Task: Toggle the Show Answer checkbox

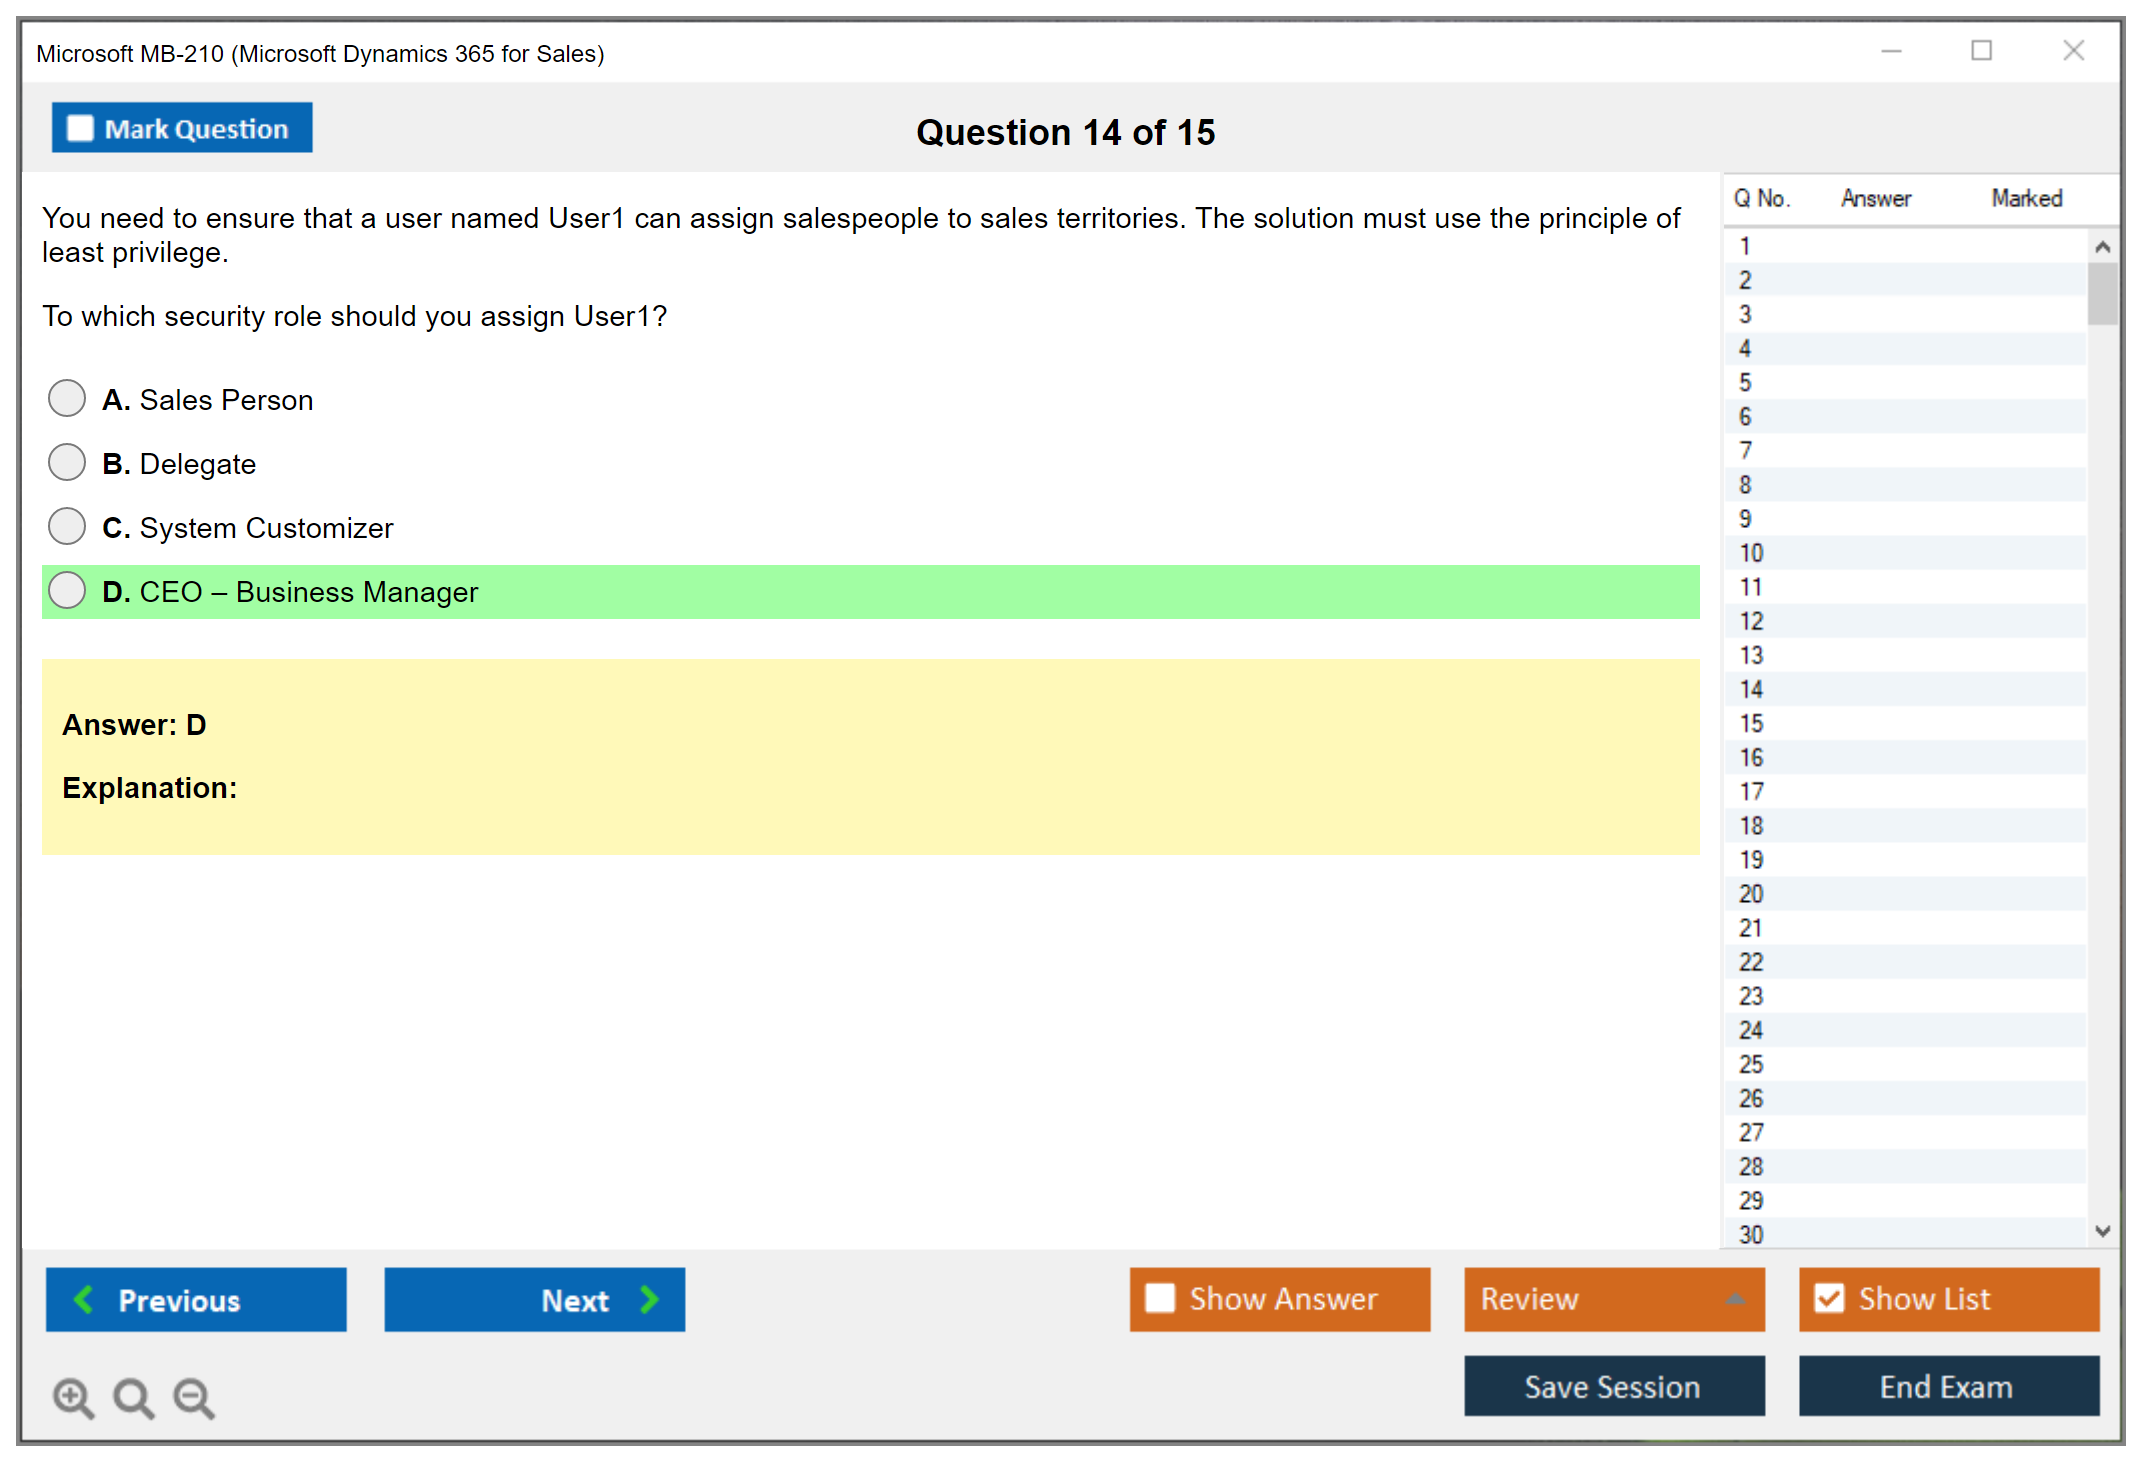Action: [1160, 1298]
